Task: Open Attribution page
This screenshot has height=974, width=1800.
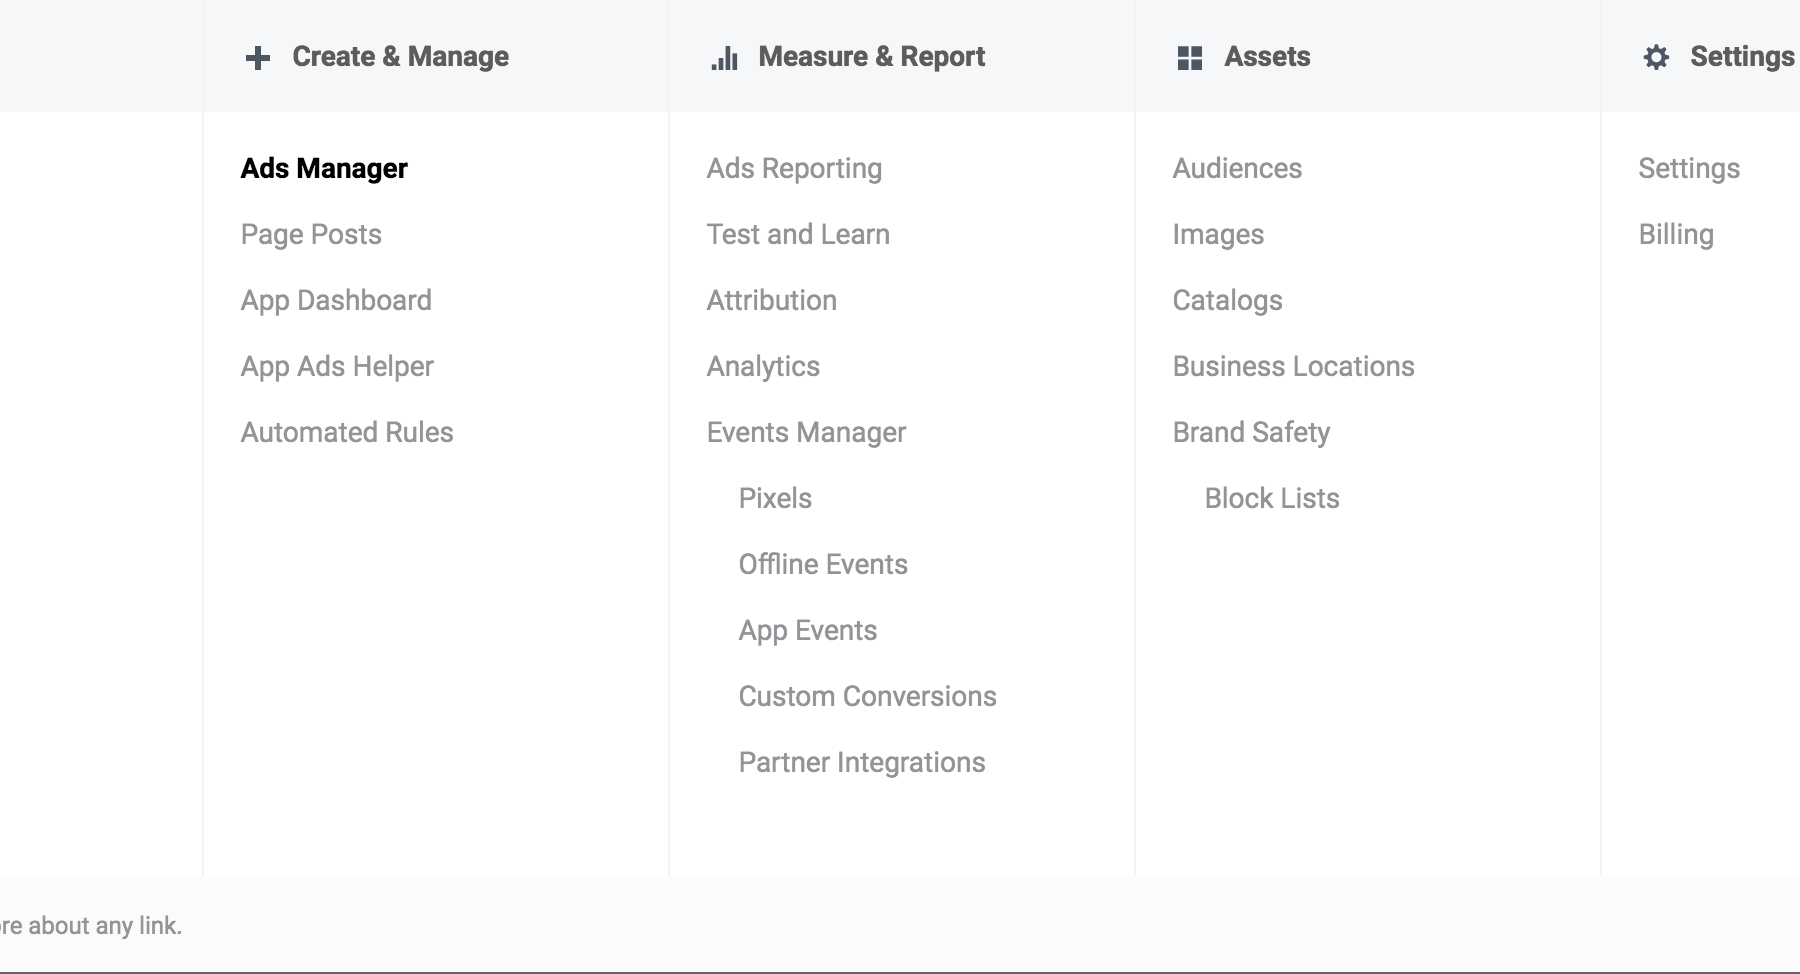Action: 772,300
